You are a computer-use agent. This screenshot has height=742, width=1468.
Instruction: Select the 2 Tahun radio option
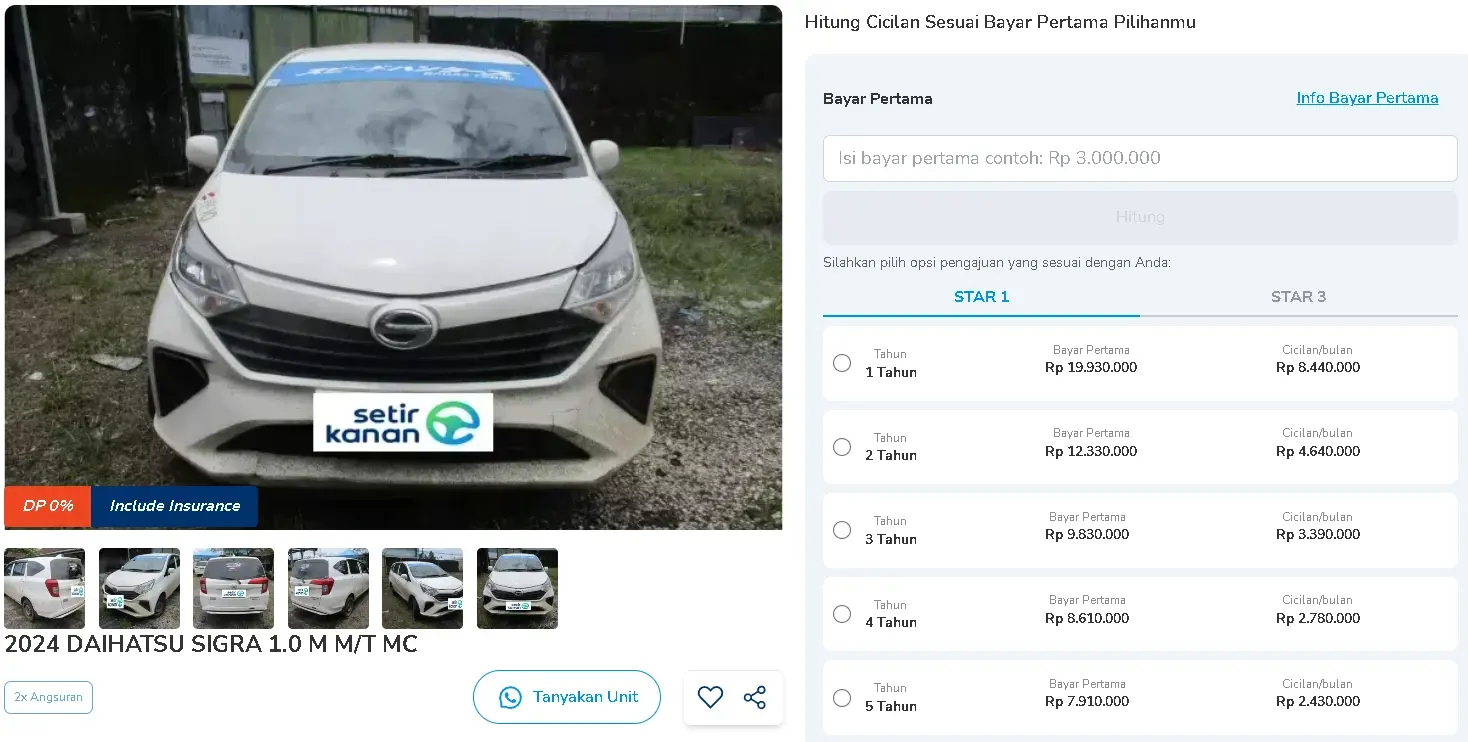pos(842,447)
